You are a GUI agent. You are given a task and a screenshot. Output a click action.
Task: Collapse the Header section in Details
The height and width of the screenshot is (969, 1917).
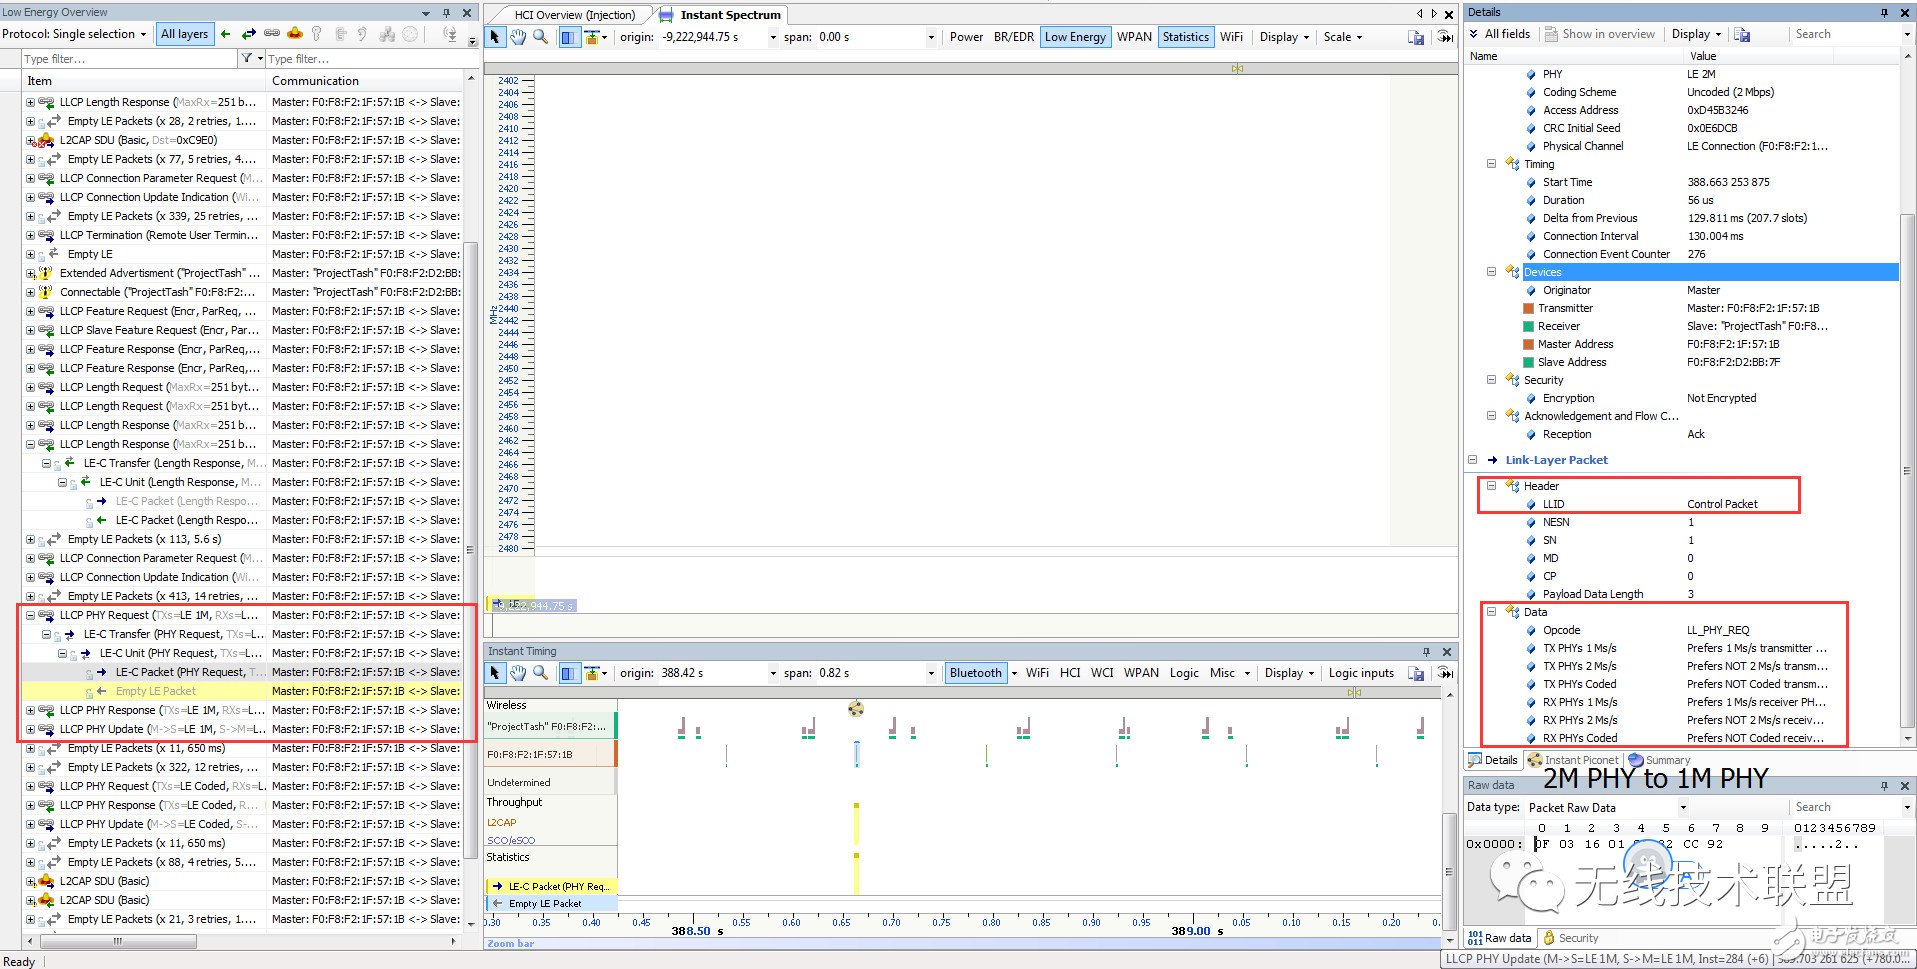[x=1491, y=486]
